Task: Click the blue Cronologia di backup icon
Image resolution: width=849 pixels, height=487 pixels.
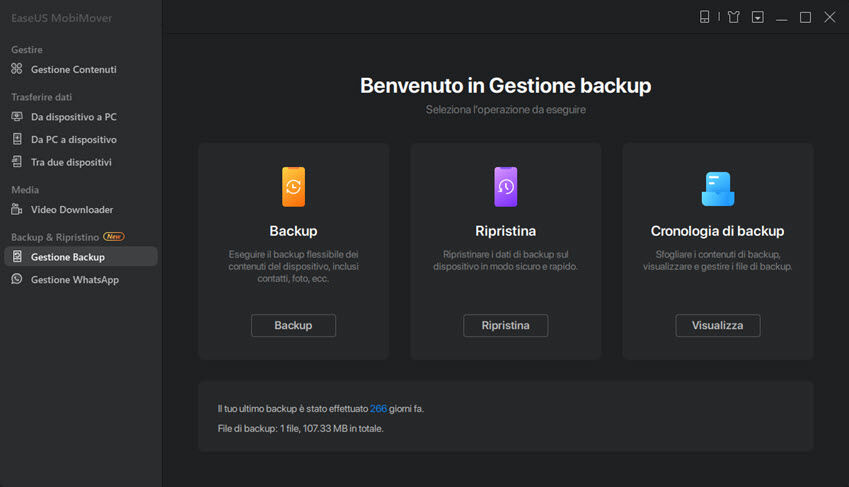Action: 717,188
